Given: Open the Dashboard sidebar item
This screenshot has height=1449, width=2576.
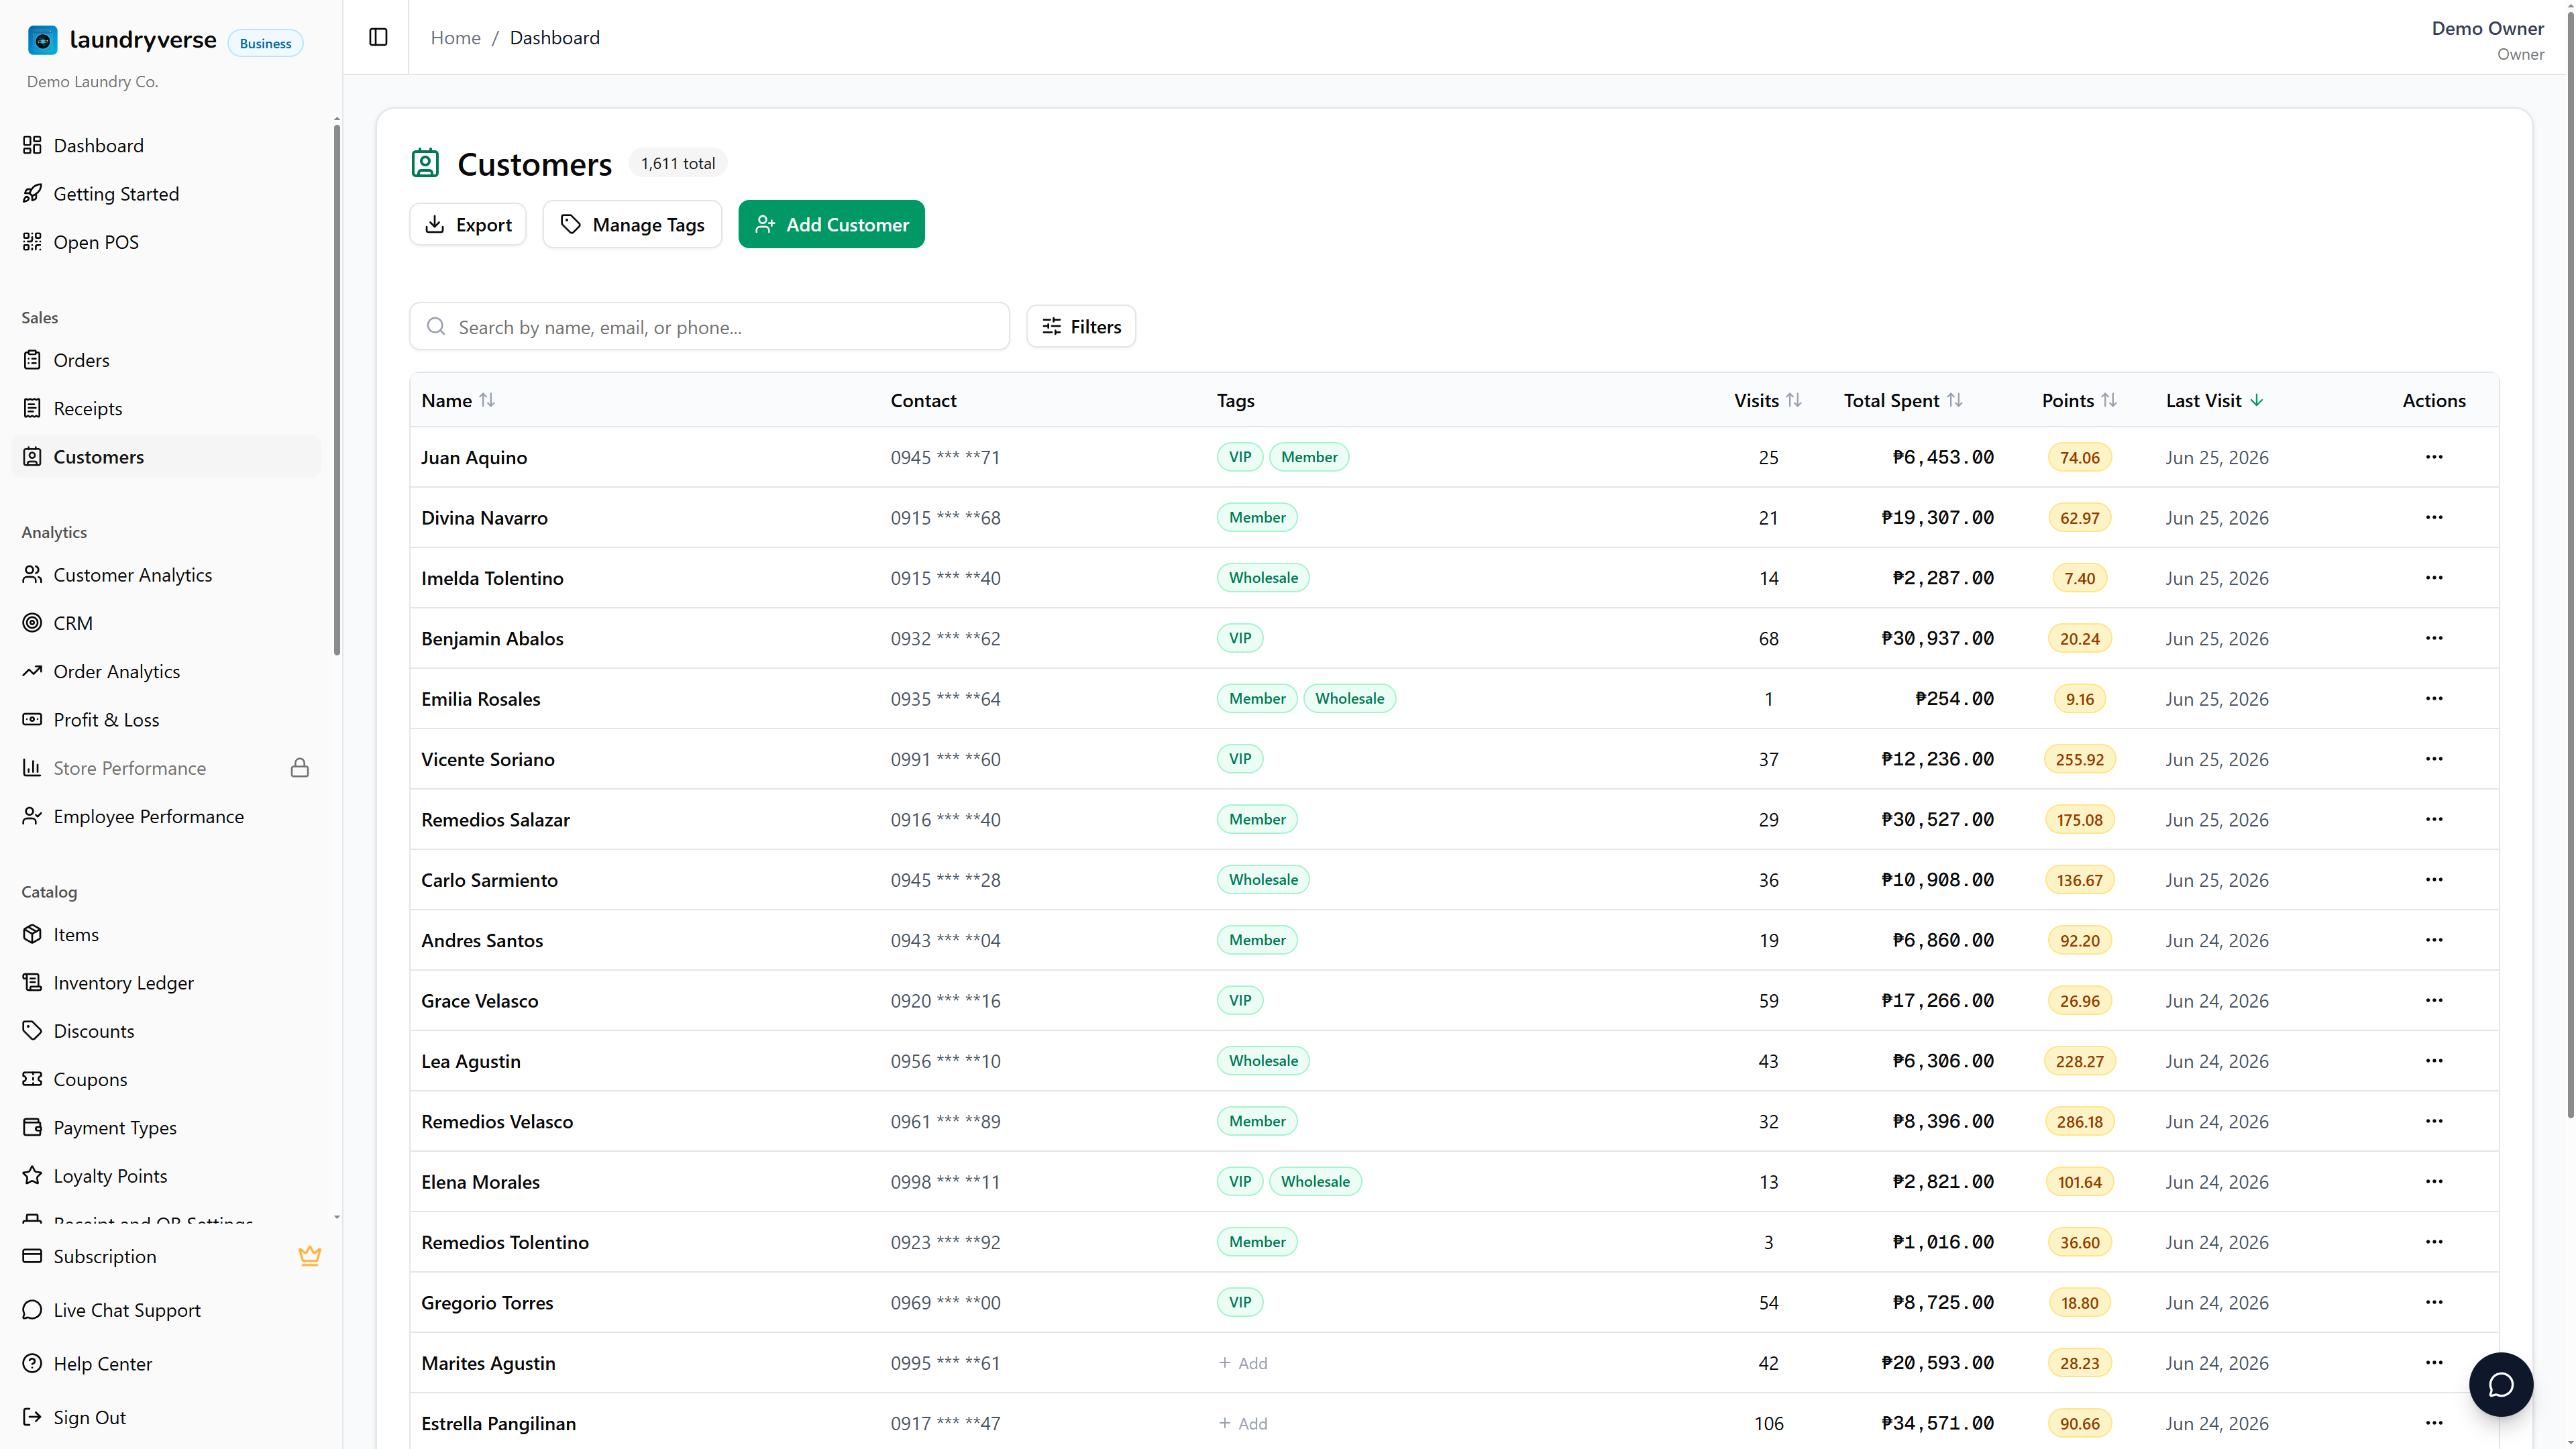Looking at the screenshot, I should (166, 146).
